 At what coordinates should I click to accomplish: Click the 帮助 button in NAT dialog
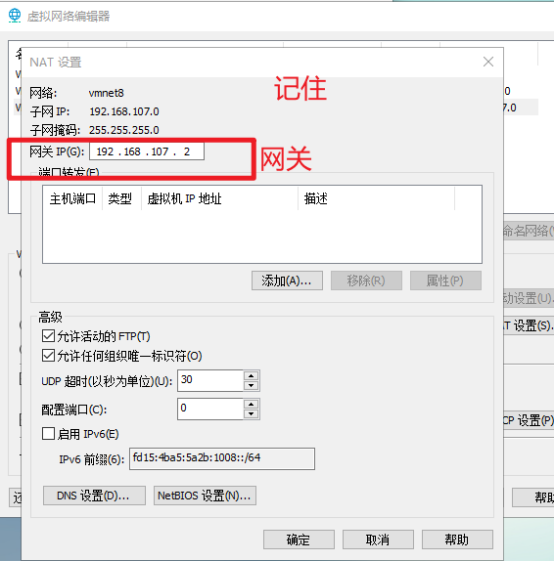coord(457,539)
